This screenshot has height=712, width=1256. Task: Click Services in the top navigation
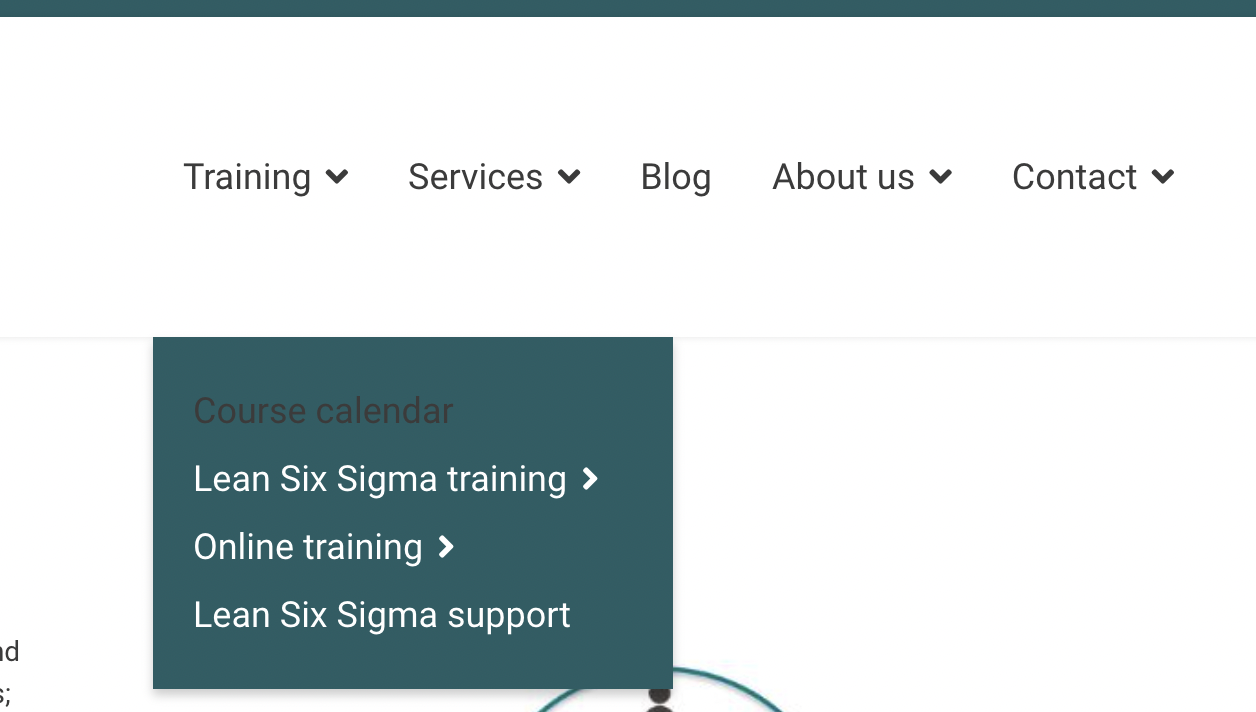pos(475,177)
